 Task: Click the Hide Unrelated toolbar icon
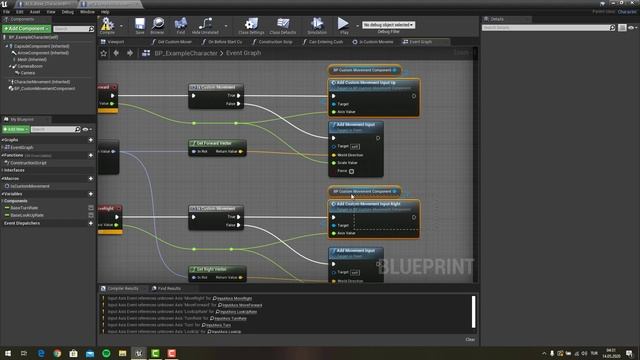click(205, 24)
